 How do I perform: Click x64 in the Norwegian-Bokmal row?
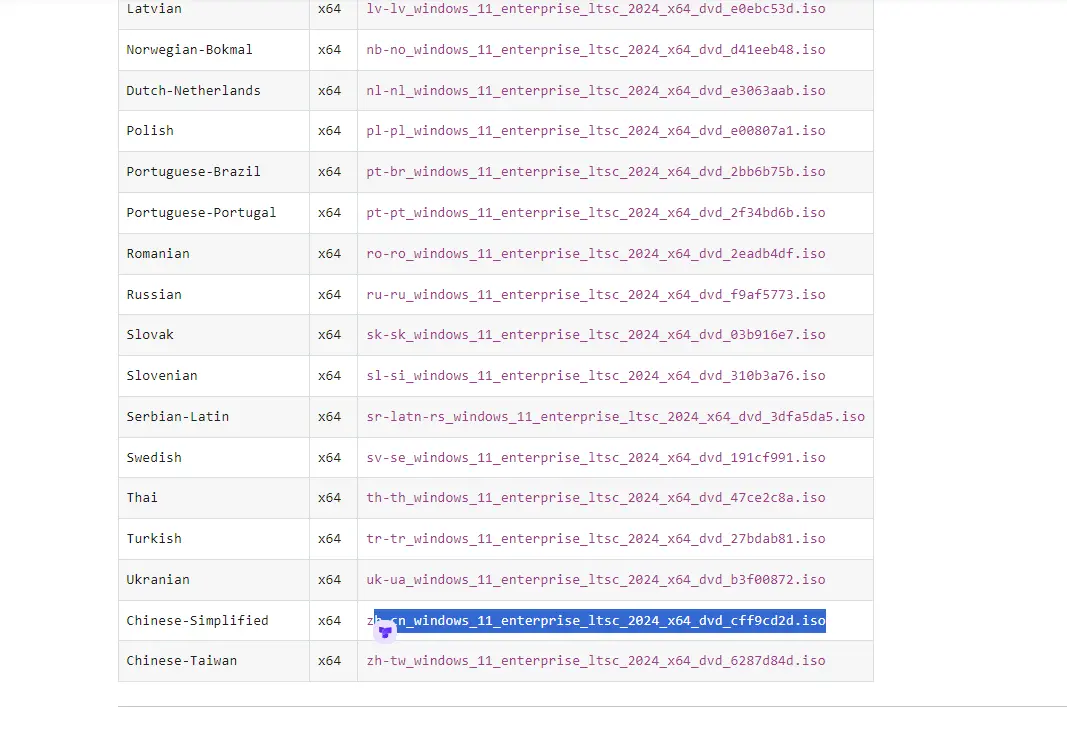tap(329, 50)
